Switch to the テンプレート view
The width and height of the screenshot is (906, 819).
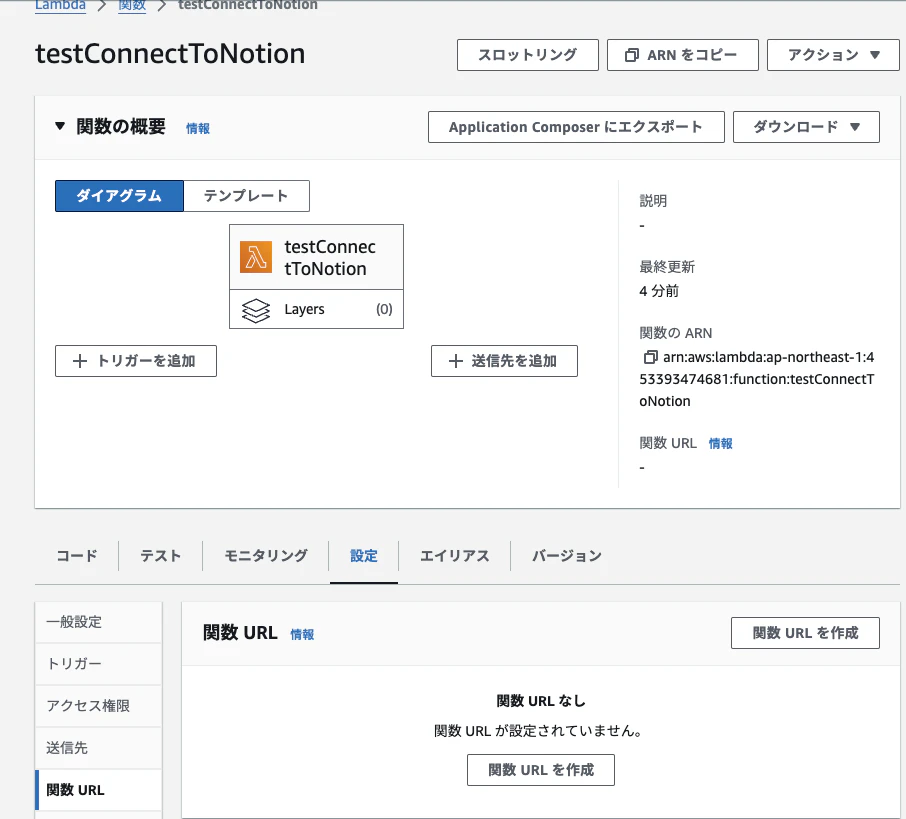[x=246, y=196]
